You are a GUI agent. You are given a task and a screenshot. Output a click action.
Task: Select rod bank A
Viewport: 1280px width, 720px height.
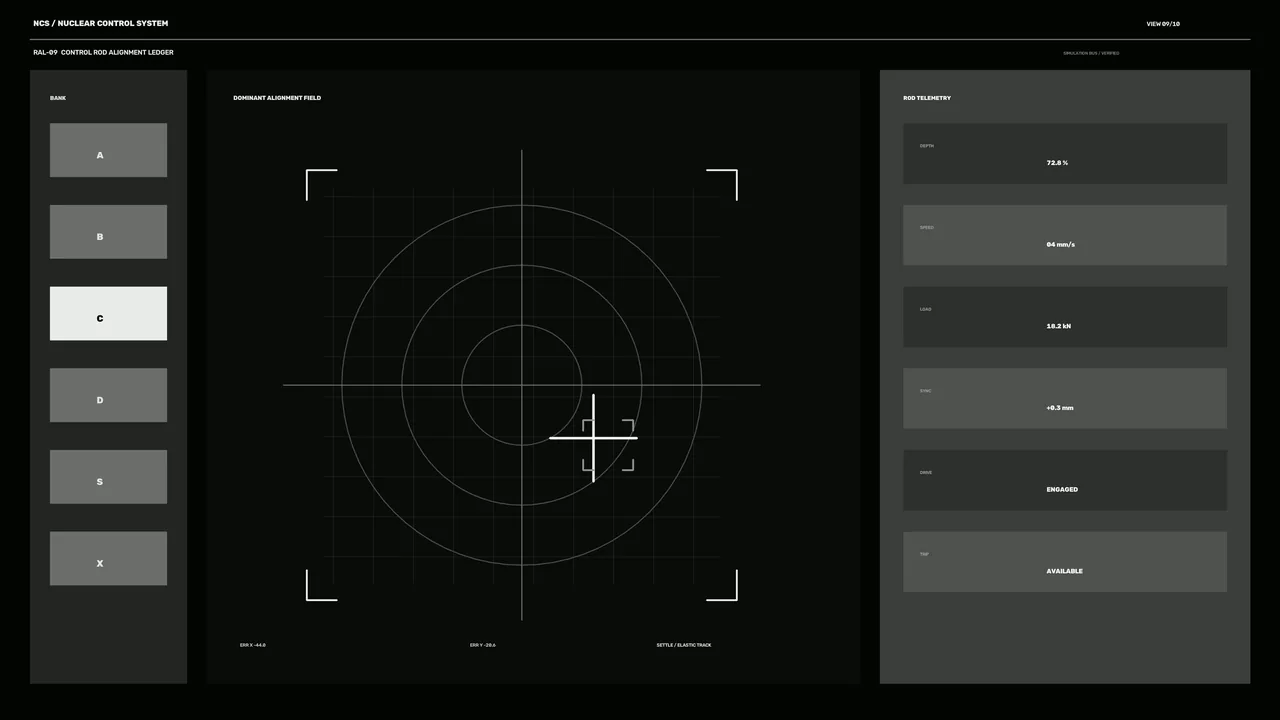108,150
